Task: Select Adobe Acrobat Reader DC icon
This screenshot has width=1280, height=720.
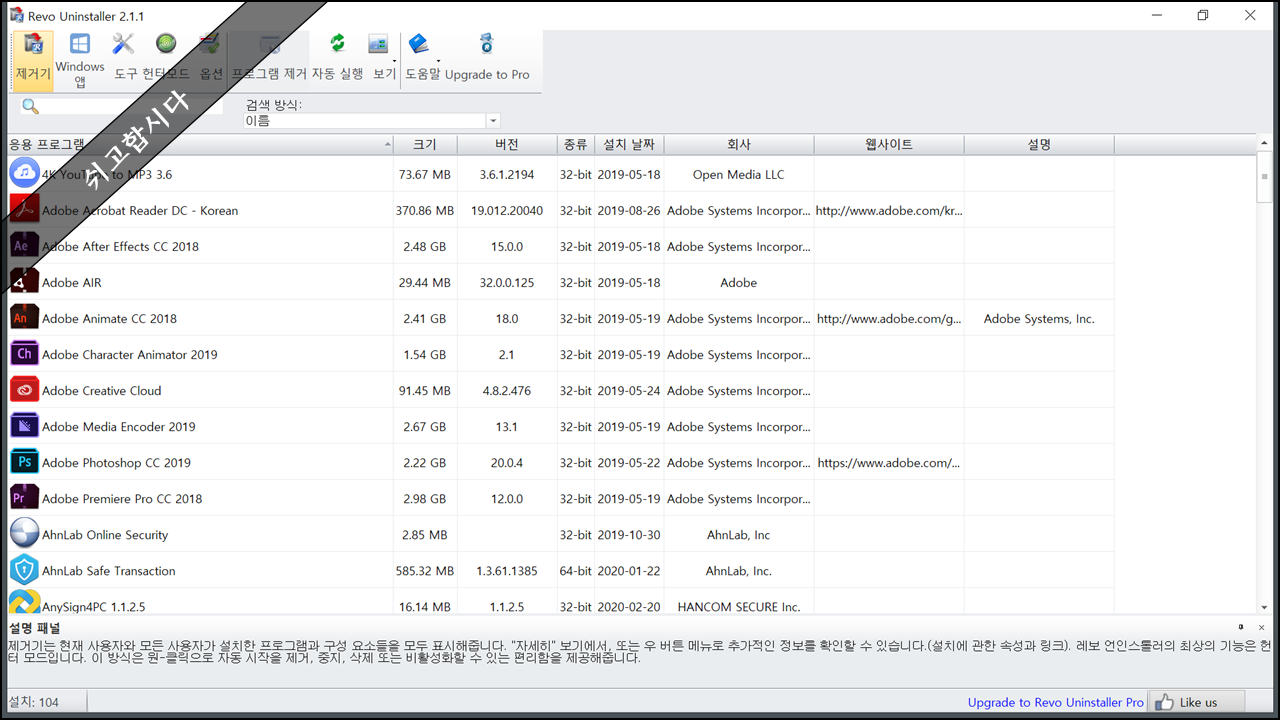Action: 24,210
